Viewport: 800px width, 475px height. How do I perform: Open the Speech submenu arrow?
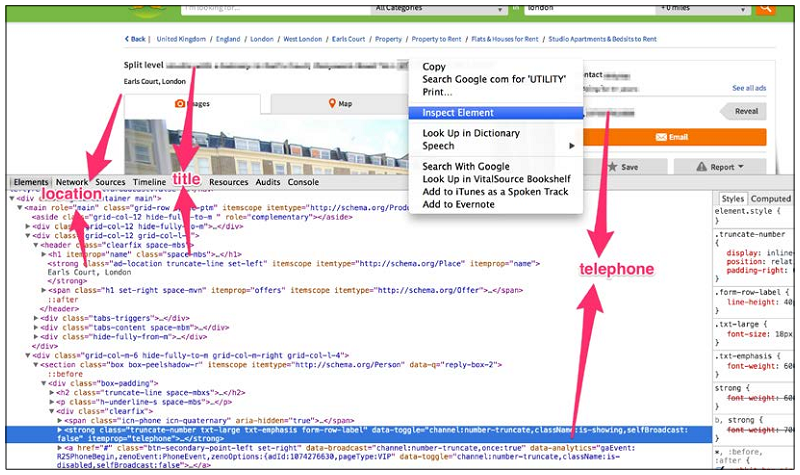pyautogui.click(x=572, y=146)
